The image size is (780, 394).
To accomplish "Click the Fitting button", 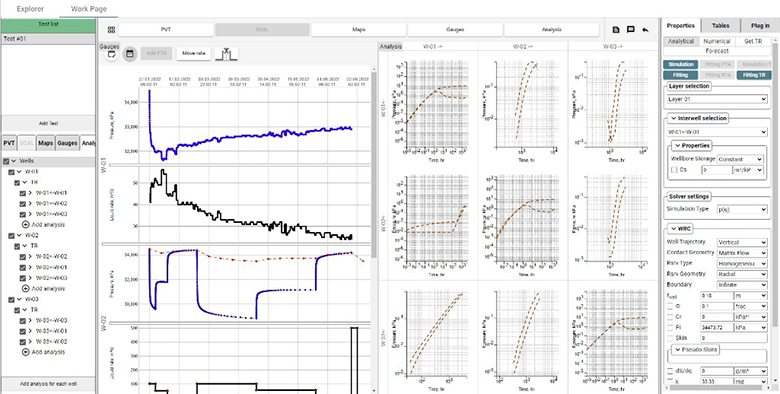I will (680, 75).
